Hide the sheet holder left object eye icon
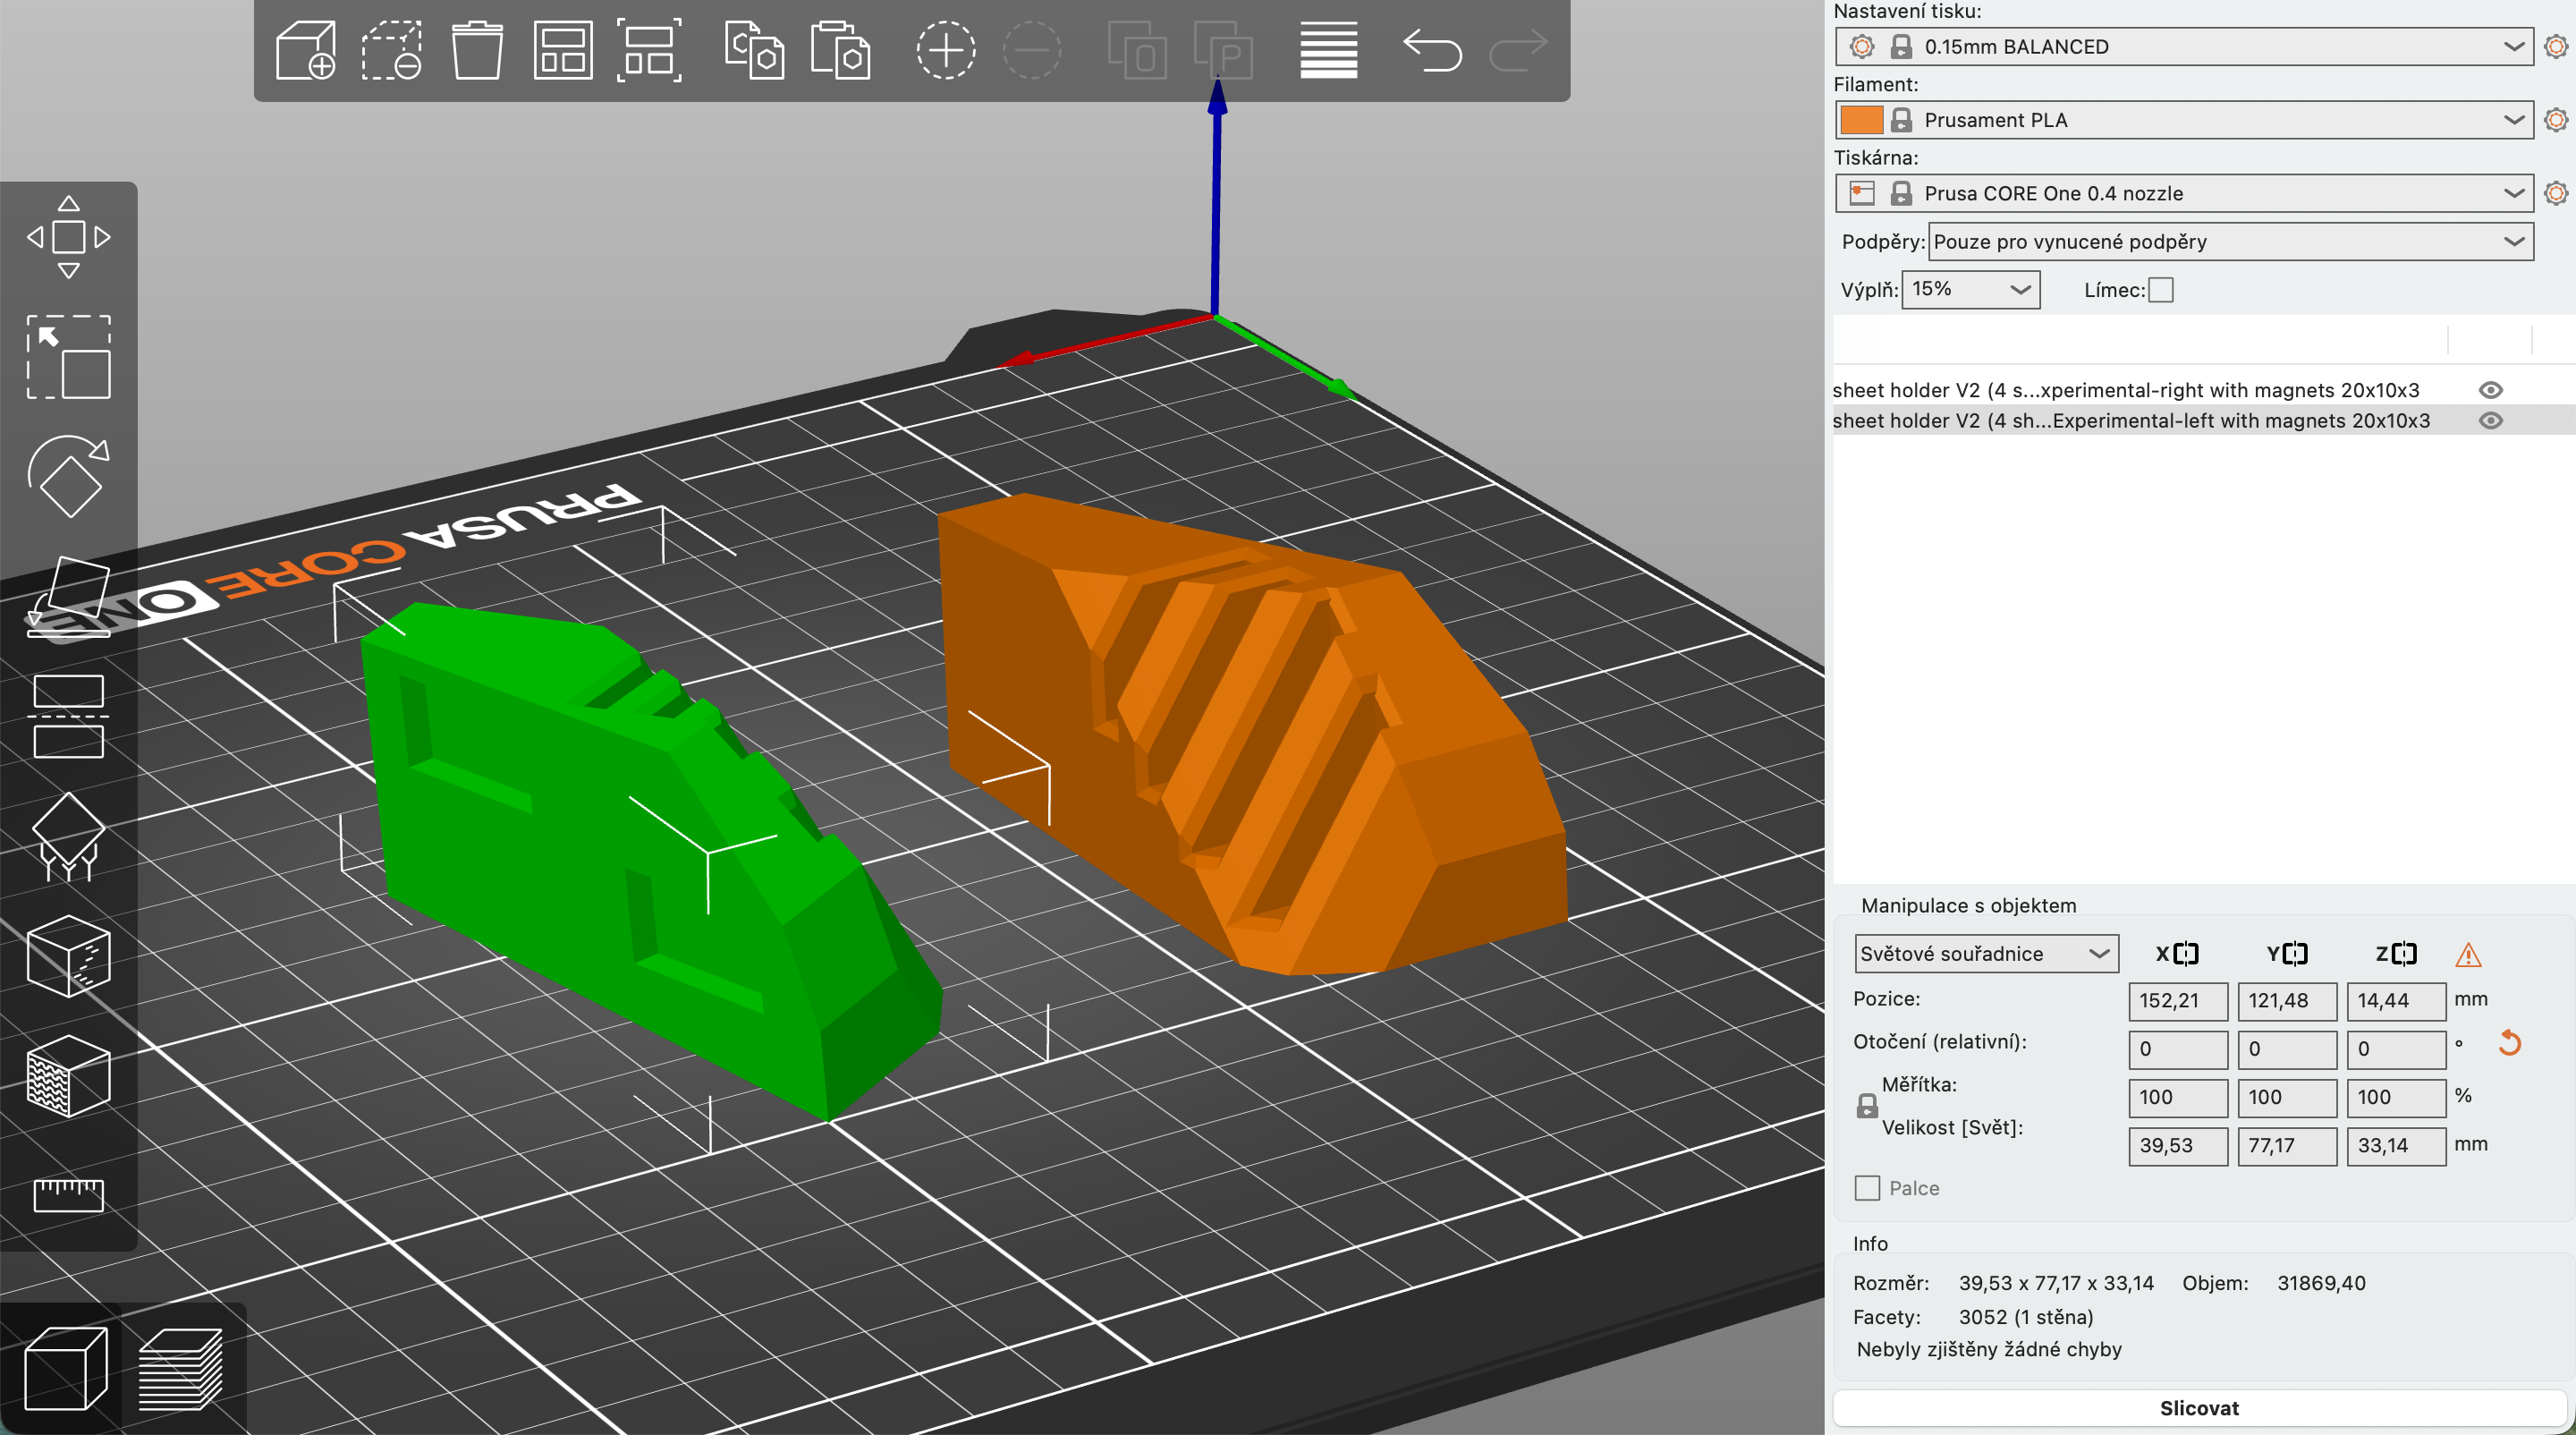This screenshot has width=2576, height=1435. [x=2490, y=421]
